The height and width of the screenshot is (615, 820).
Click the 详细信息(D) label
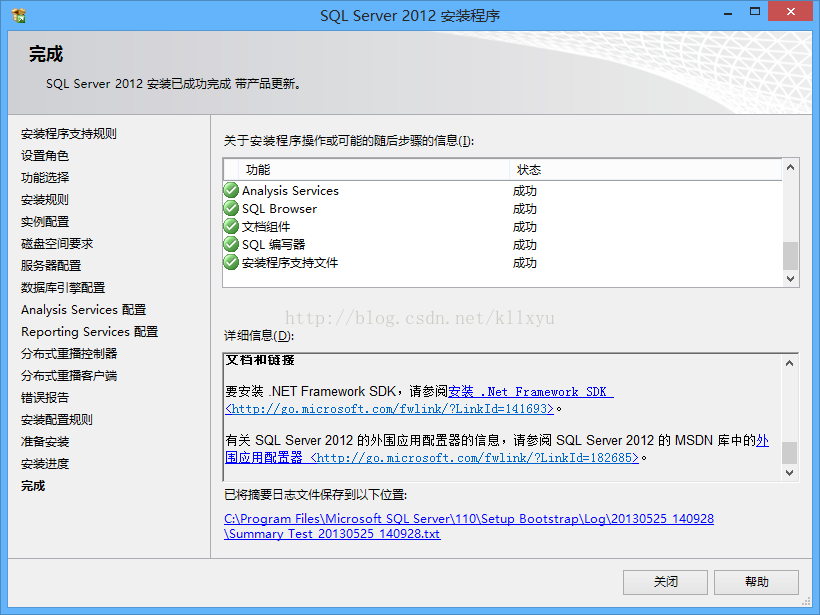[x=259, y=335]
